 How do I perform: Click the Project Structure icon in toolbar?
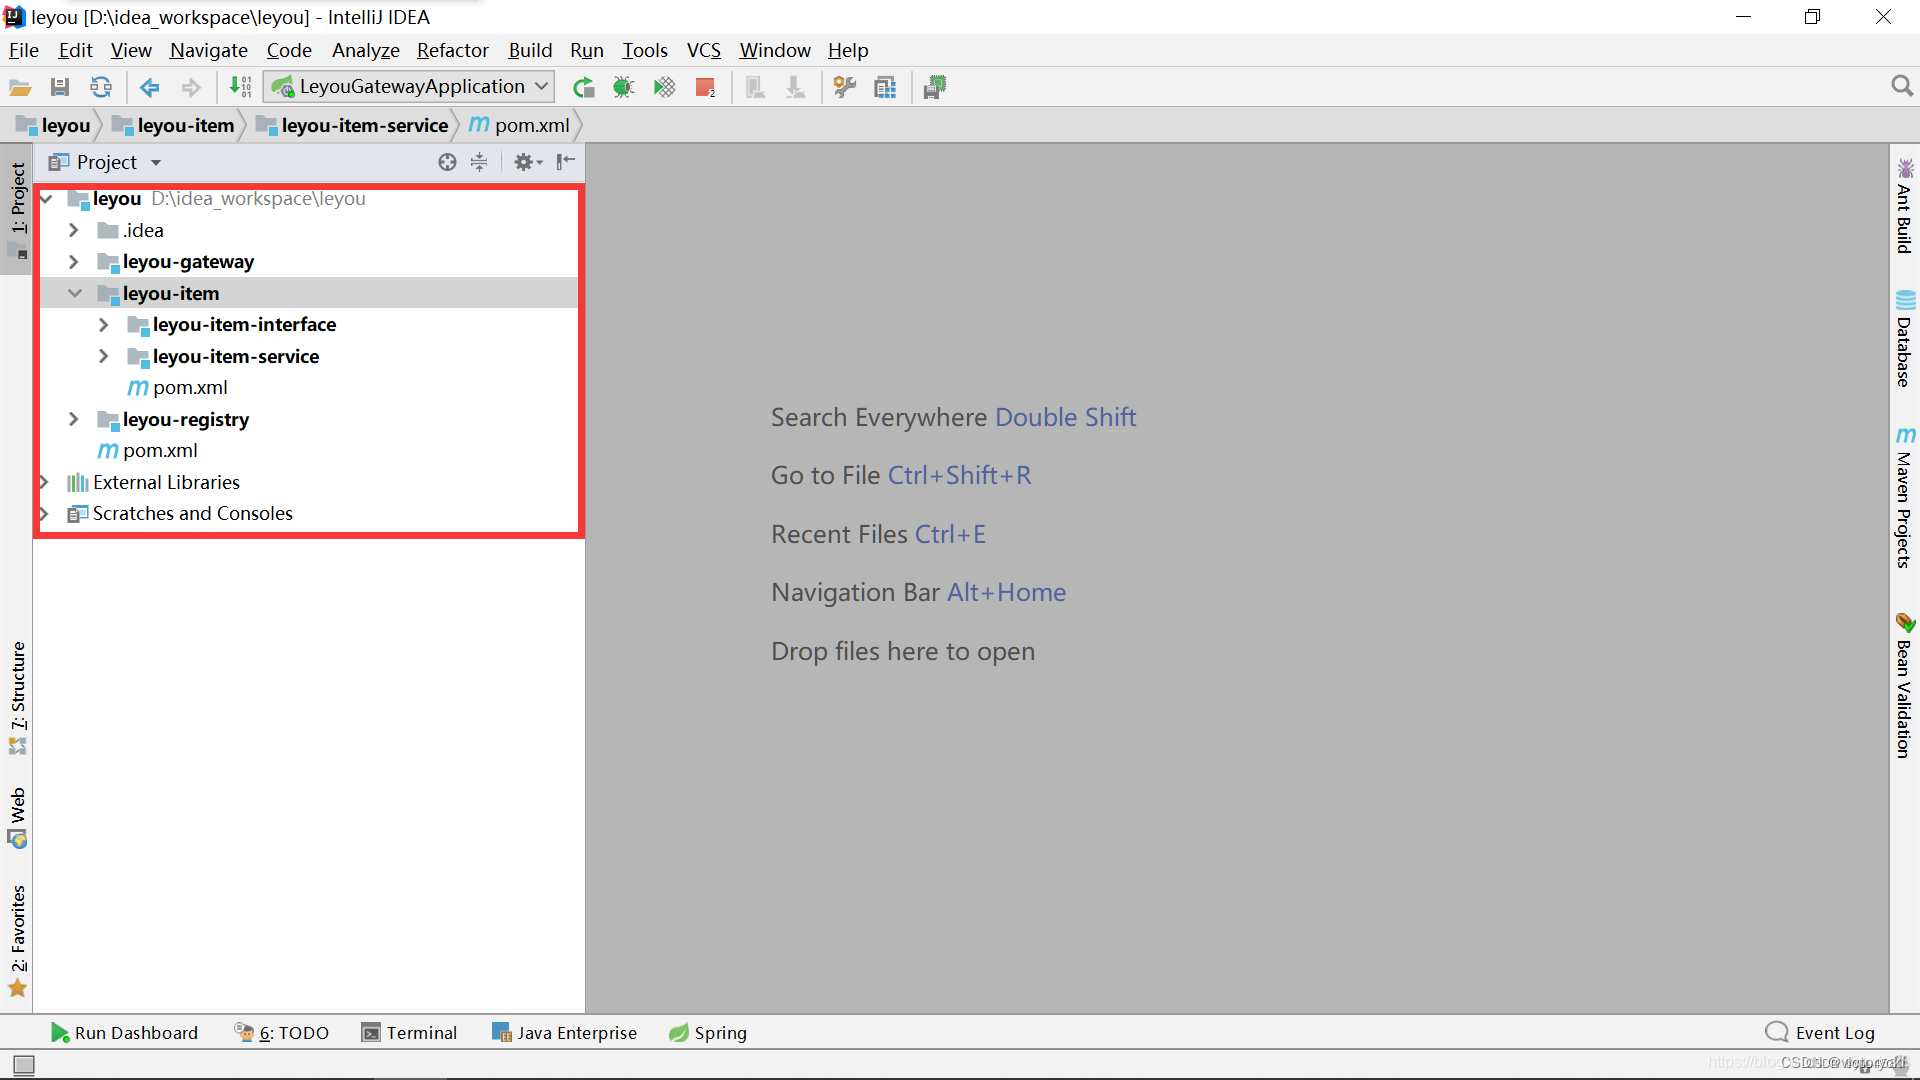885,88
